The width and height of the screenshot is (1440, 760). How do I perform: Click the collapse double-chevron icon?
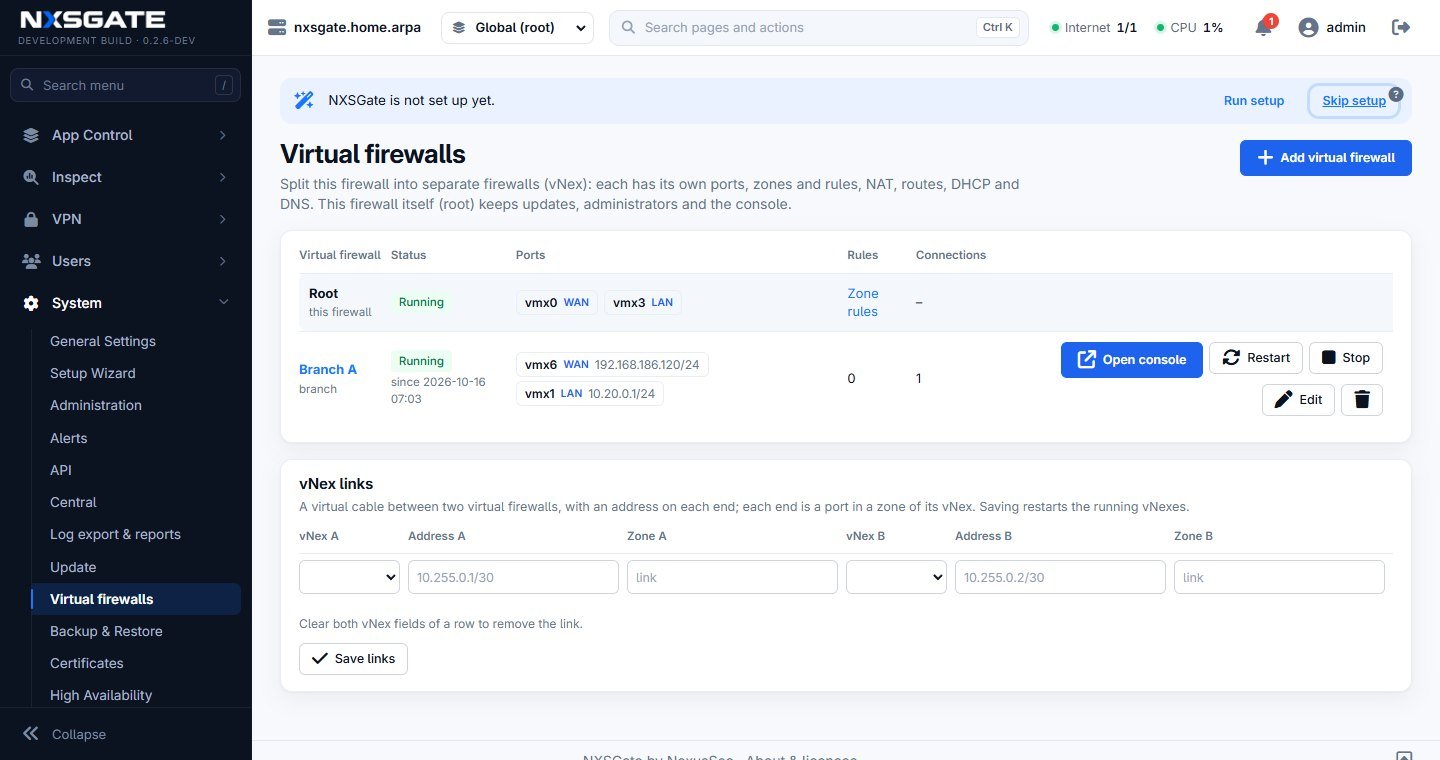[31, 734]
